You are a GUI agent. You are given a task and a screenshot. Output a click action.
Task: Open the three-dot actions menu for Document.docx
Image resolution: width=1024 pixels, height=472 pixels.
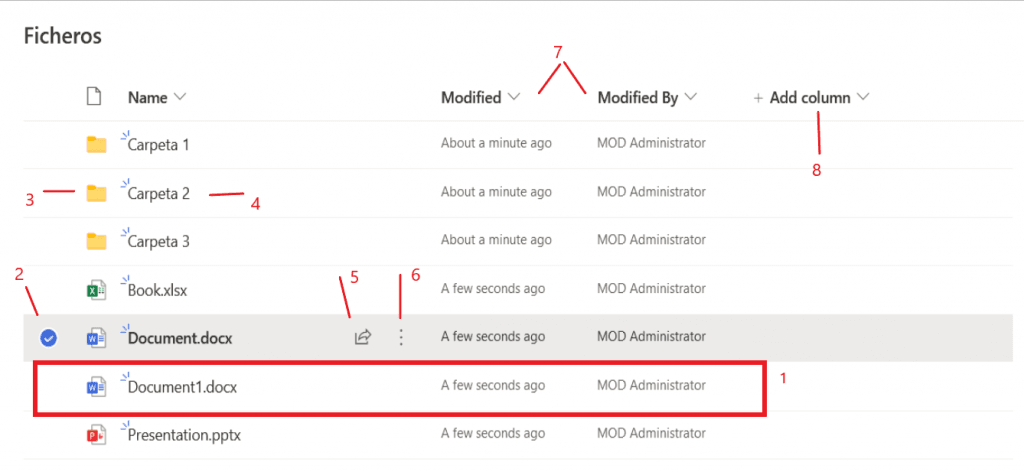point(401,337)
